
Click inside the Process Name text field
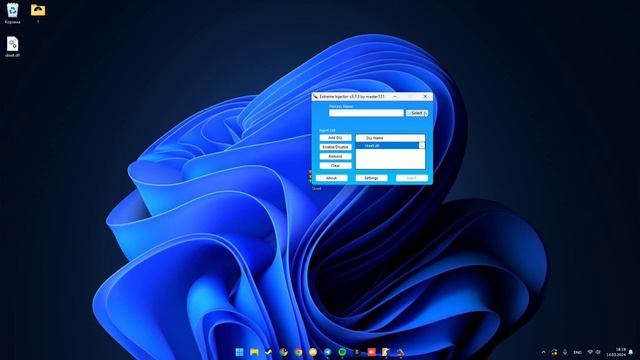[366, 113]
